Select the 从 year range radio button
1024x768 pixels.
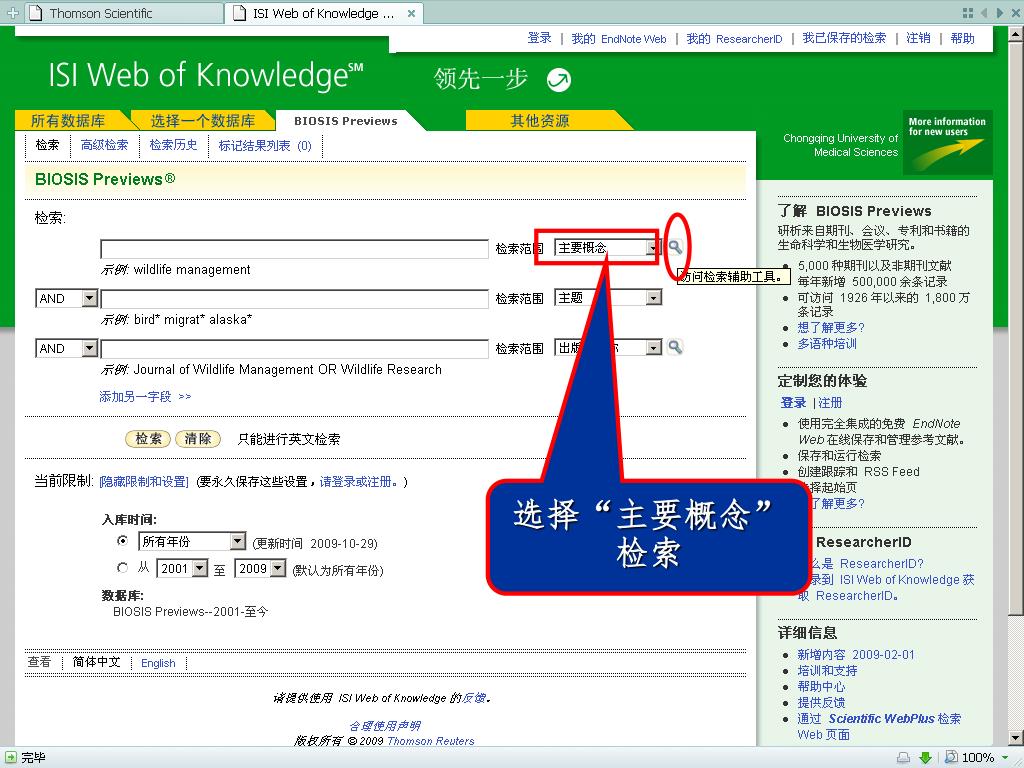122,568
